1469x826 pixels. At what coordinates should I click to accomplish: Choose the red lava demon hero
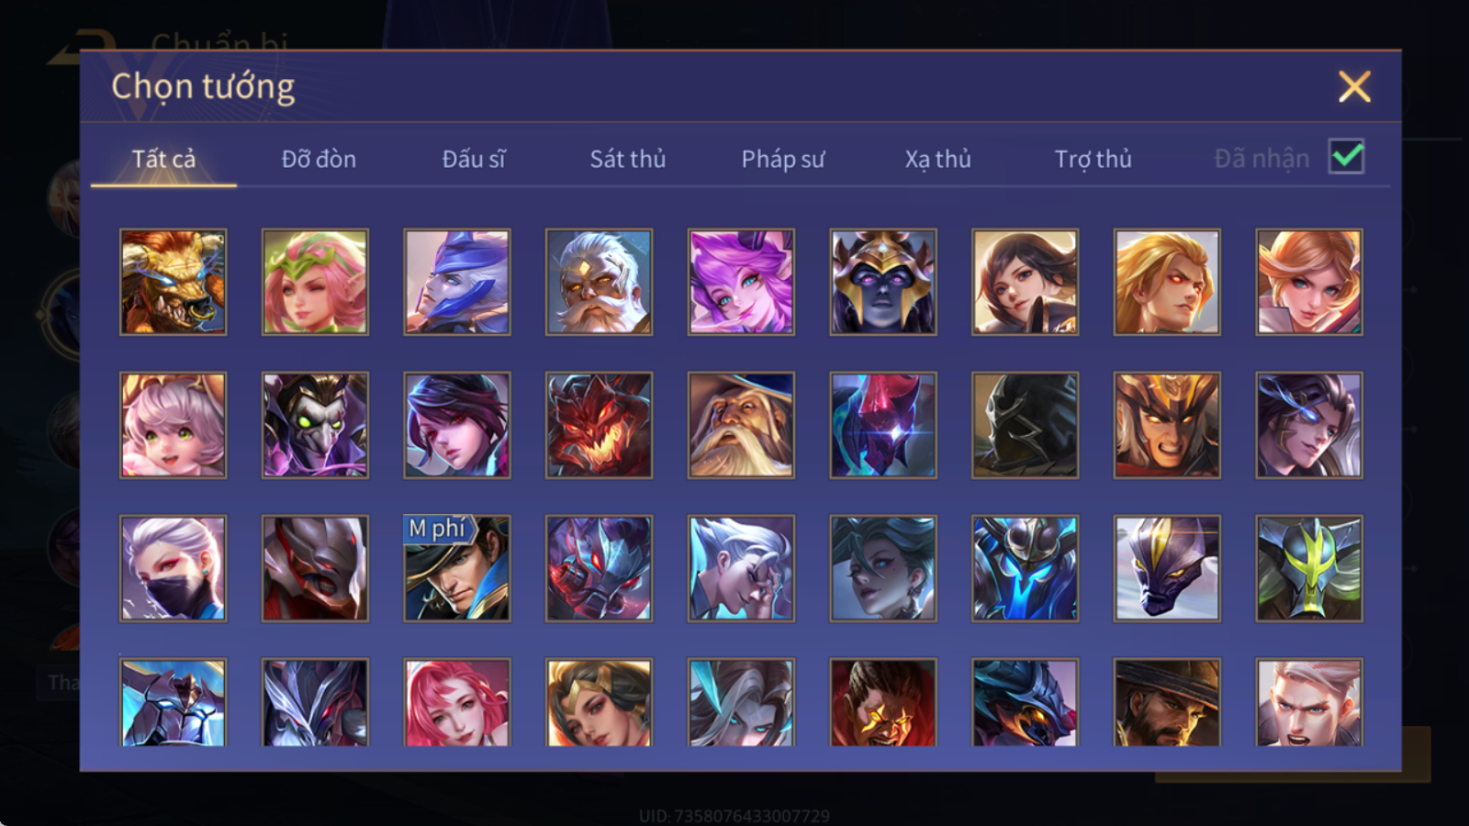pyautogui.click(x=599, y=425)
